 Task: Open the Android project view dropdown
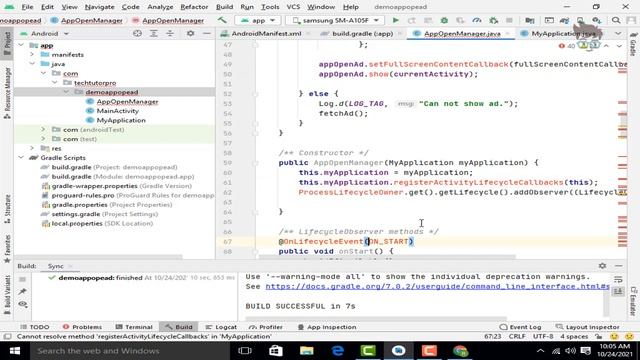44,33
